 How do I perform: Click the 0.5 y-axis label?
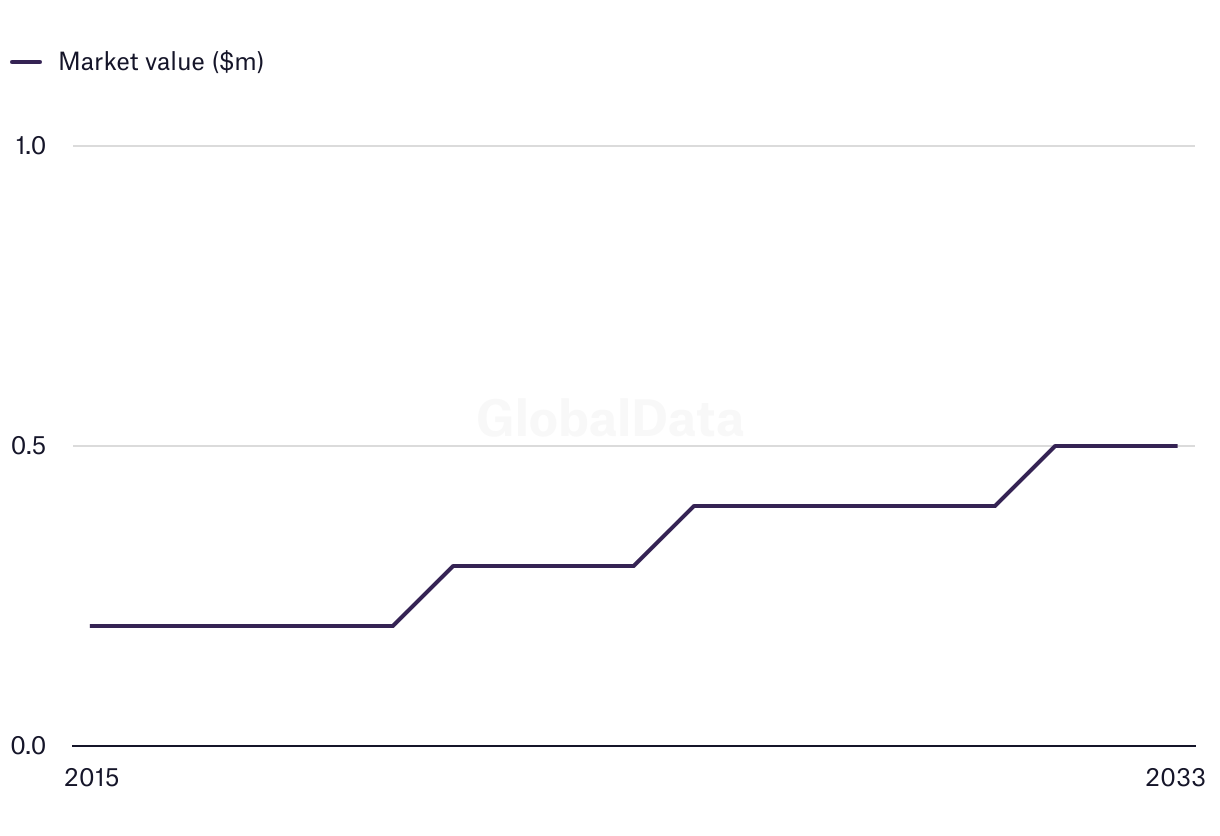point(30,446)
